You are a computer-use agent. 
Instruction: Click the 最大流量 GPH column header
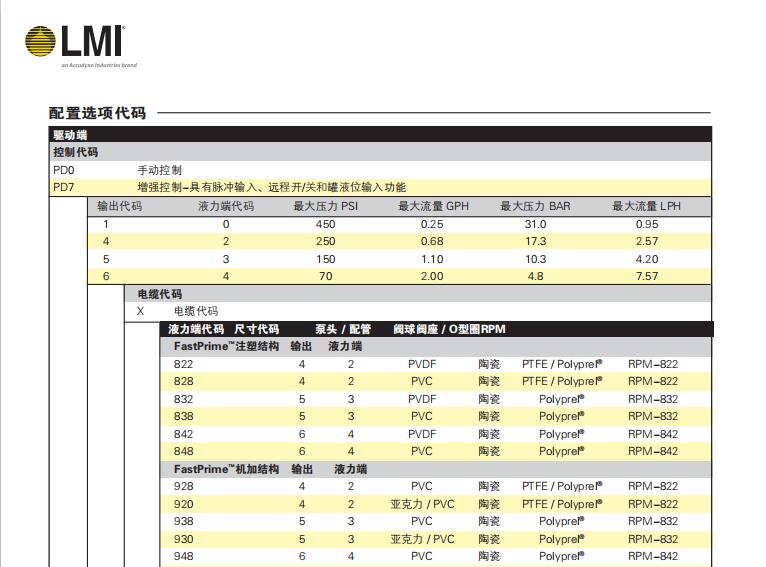[433, 206]
